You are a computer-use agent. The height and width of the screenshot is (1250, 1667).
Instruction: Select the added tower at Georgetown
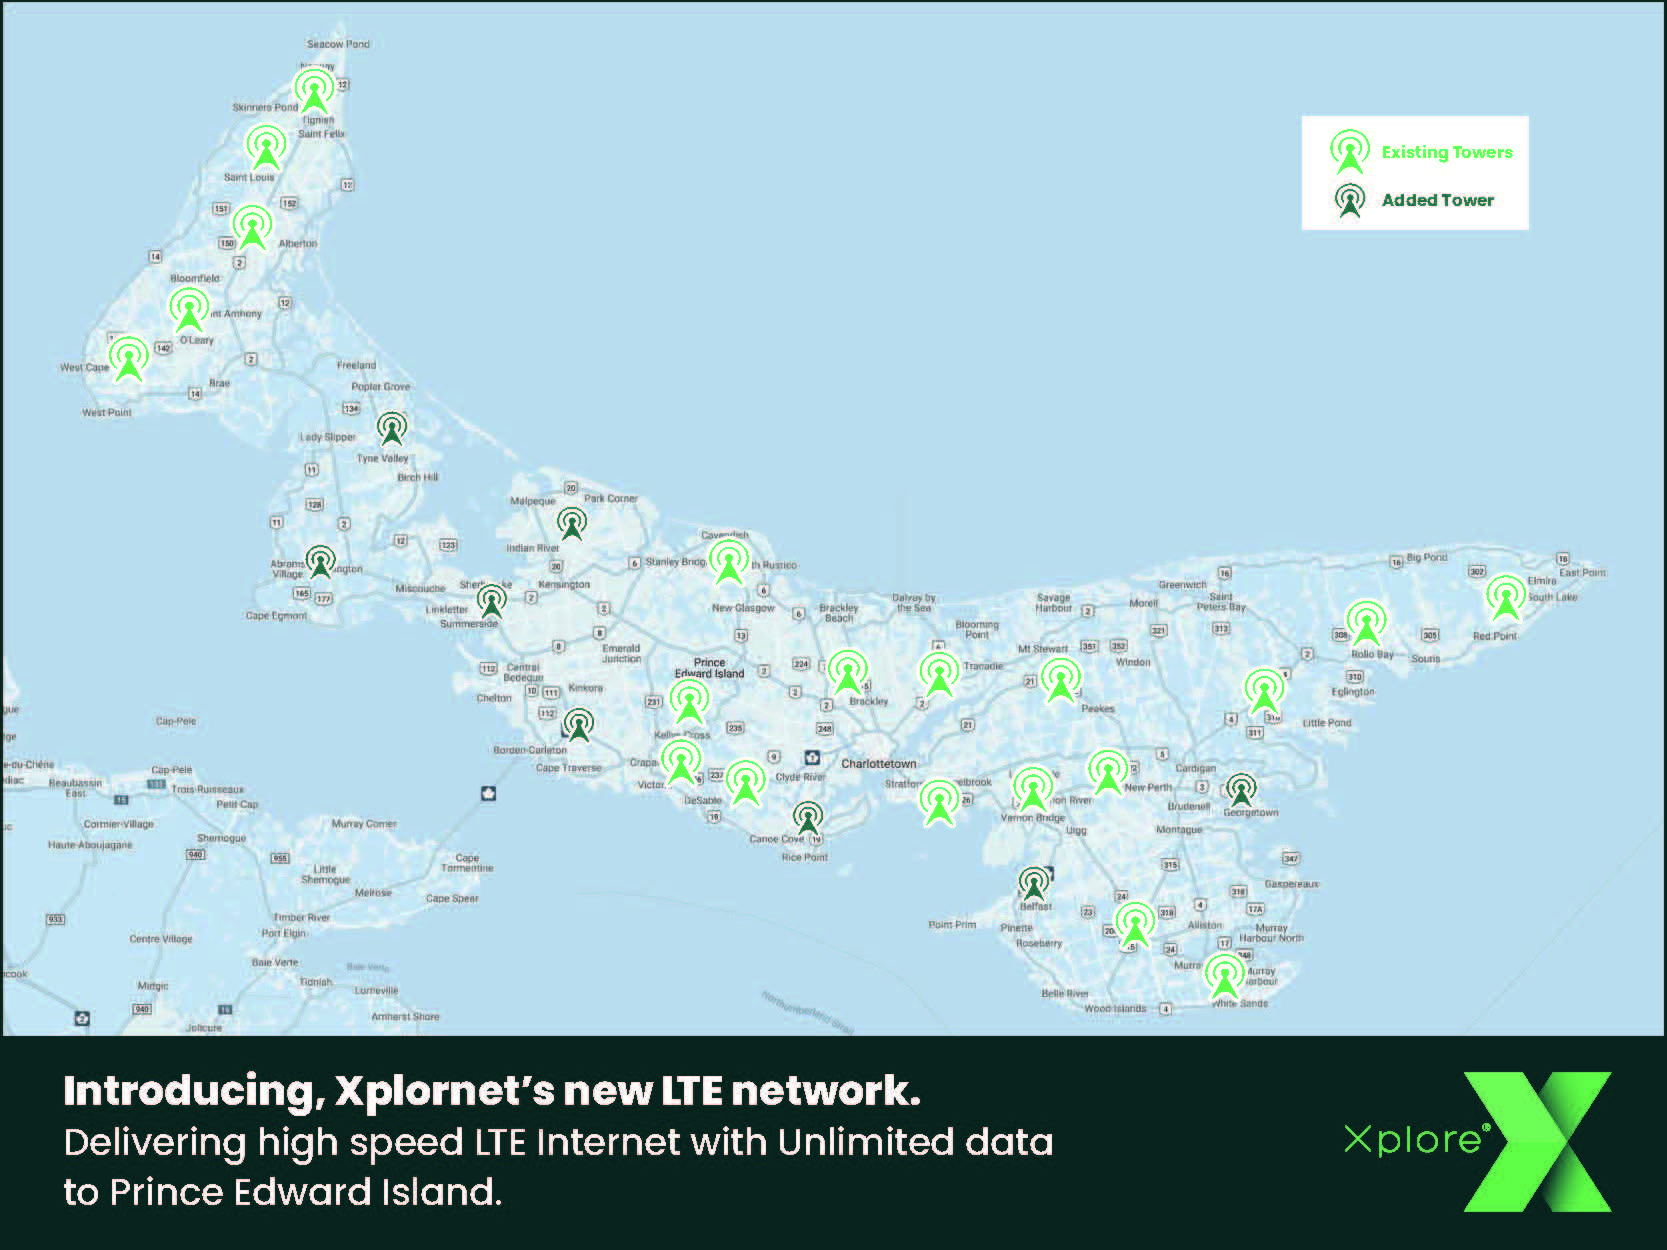(x=1241, y=790)
